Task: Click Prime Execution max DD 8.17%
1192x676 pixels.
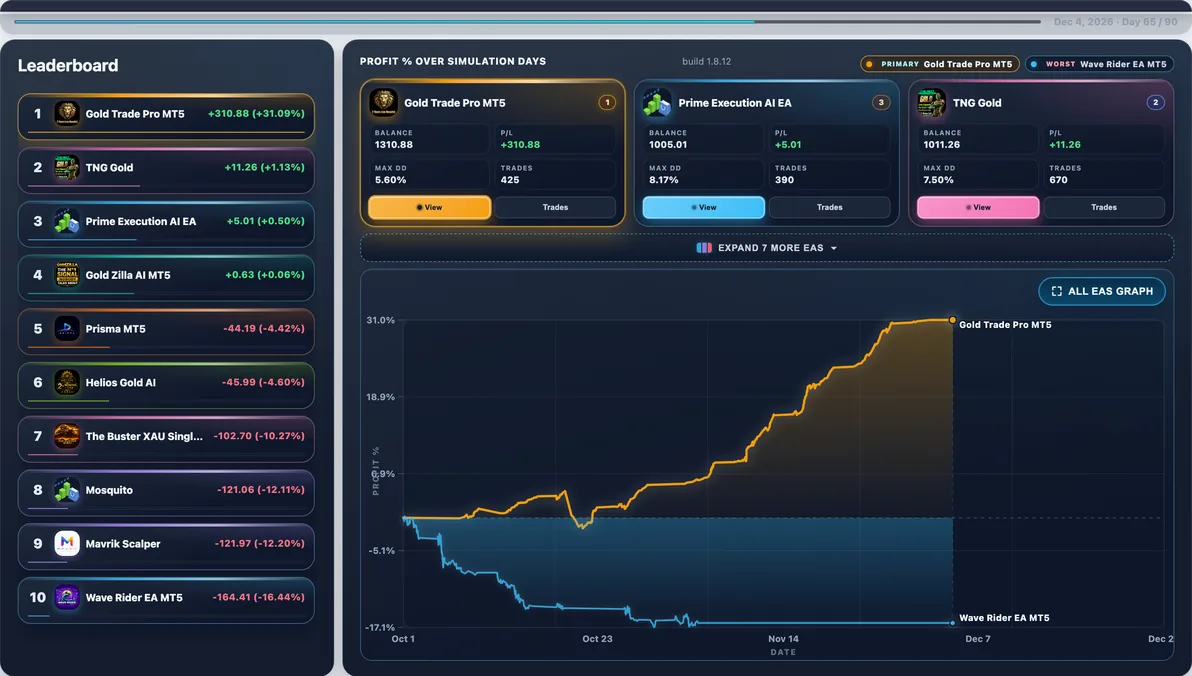Action: coord(664,180)
